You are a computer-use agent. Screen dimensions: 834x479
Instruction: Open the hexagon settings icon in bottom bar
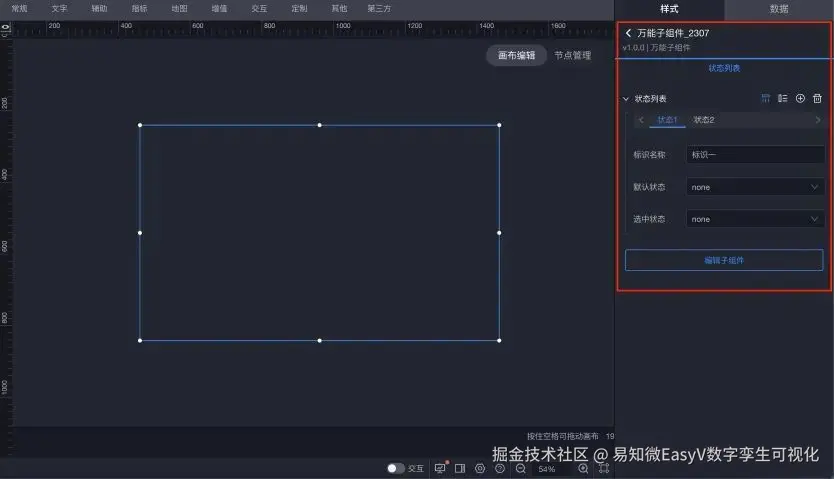[480, 468]
